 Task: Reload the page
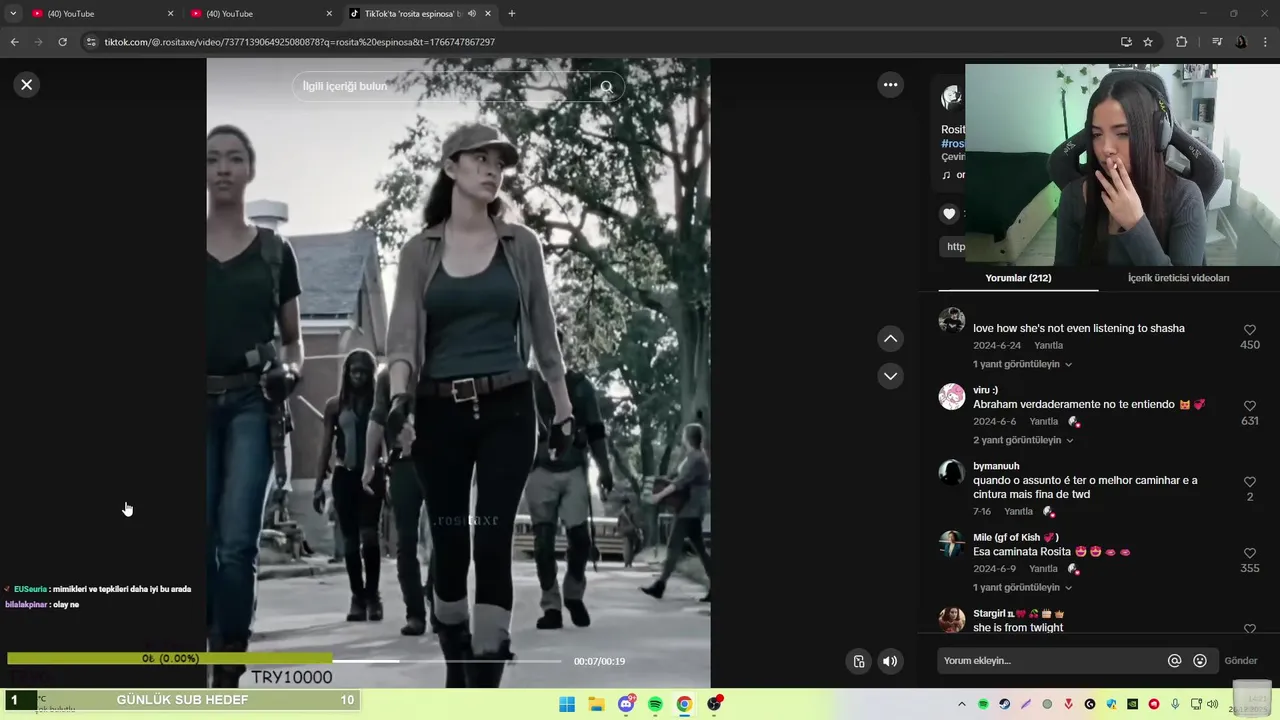pyautogui.click(x=62, y=42)
